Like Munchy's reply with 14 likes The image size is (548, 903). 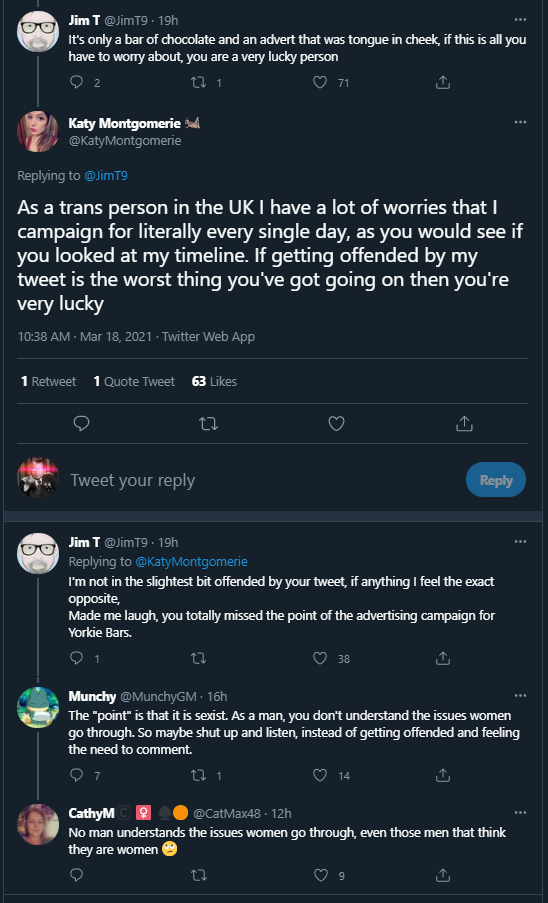[x=320, y=775]
